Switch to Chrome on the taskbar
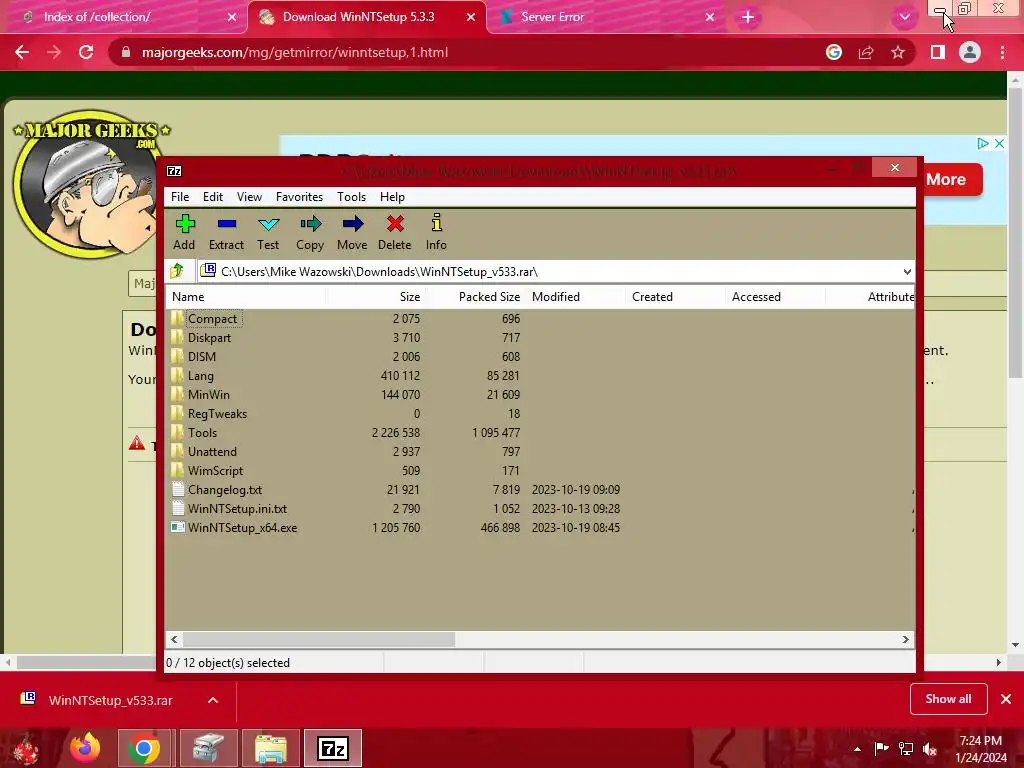Viewport: 1024px width, 768px height. [144, 748]
